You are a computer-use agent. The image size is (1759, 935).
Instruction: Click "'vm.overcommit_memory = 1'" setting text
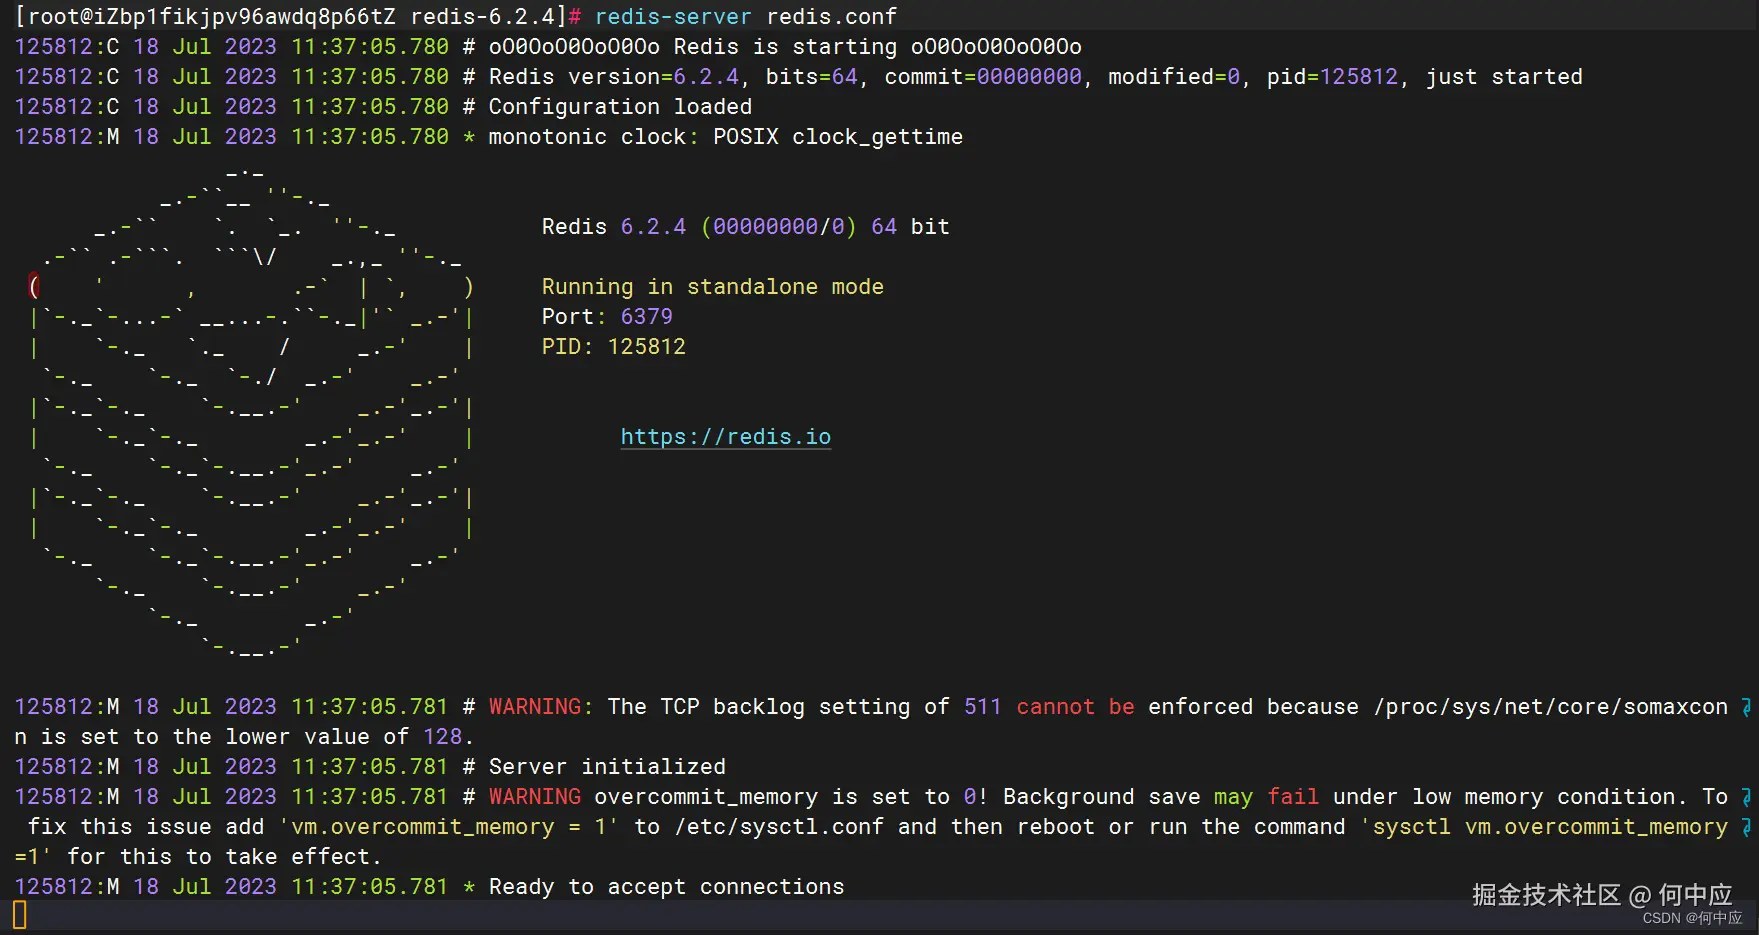[448, 827]
